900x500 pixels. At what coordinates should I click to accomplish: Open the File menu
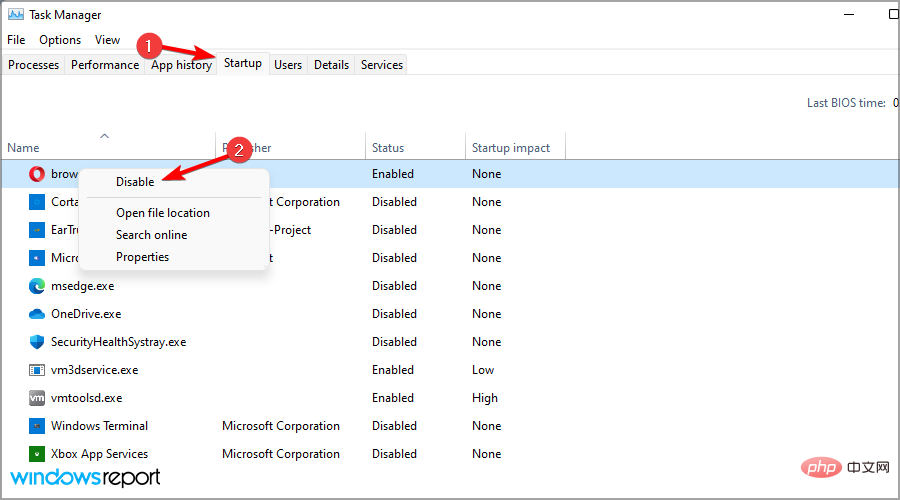pyautogui.click(x=16, y=40)
